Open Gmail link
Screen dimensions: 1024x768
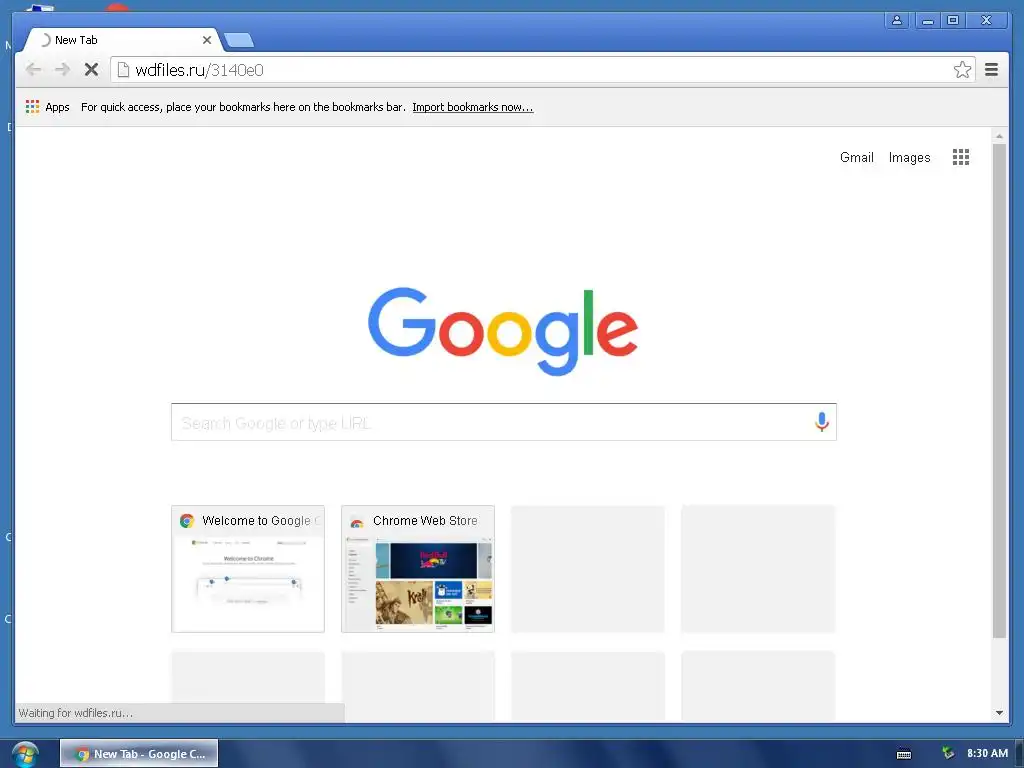pos(856,157)
